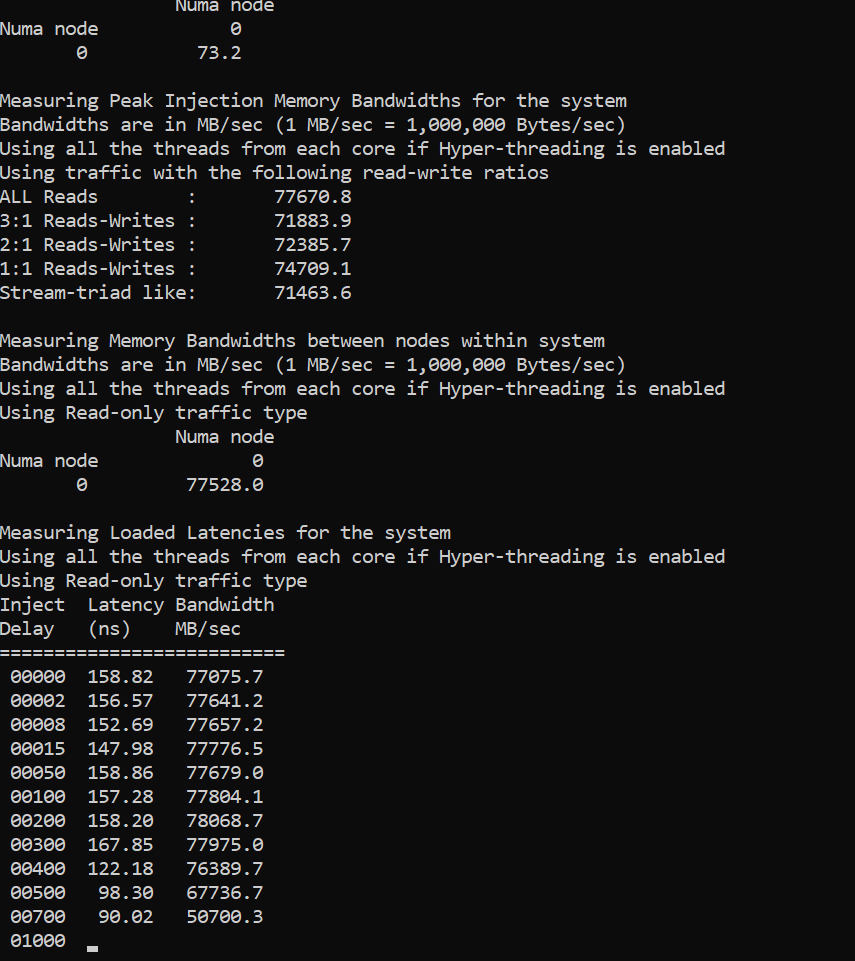Select the bandwidth value 50700.3
Viewport: 855px width, 961px height.
pos(225,916)
